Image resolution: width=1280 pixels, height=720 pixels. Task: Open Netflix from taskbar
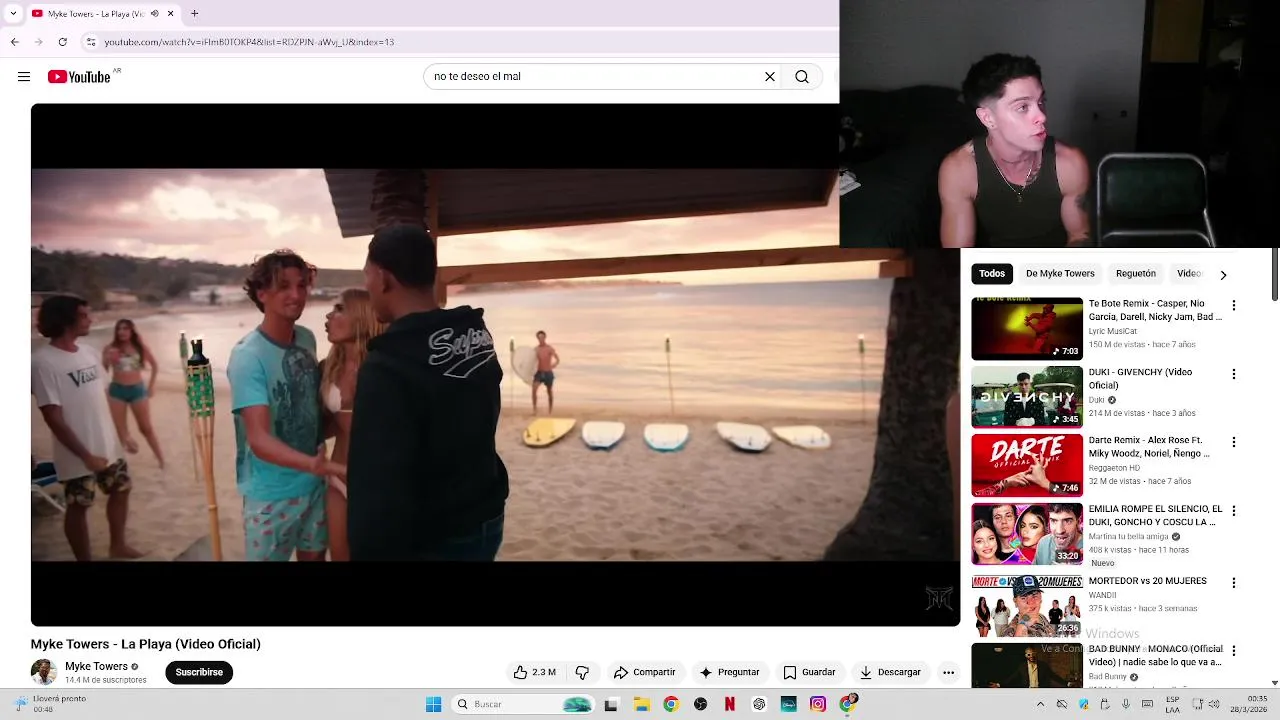pyautogui.click(x=729, y=705)
